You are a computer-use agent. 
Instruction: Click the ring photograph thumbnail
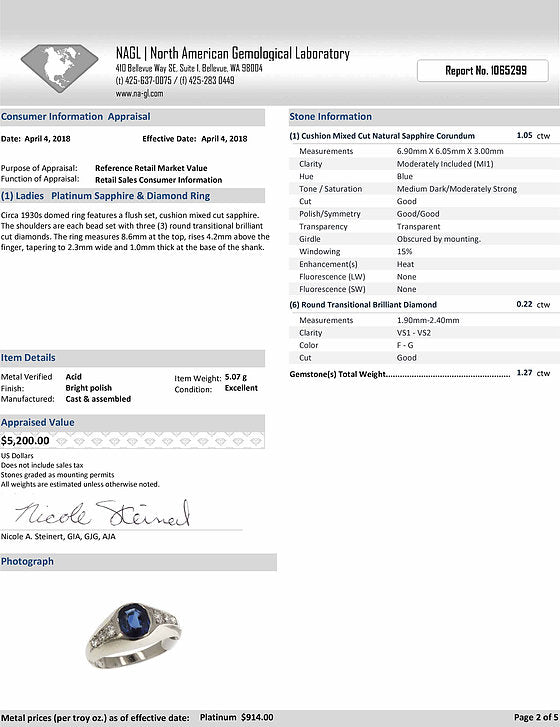tap(134, 635)
